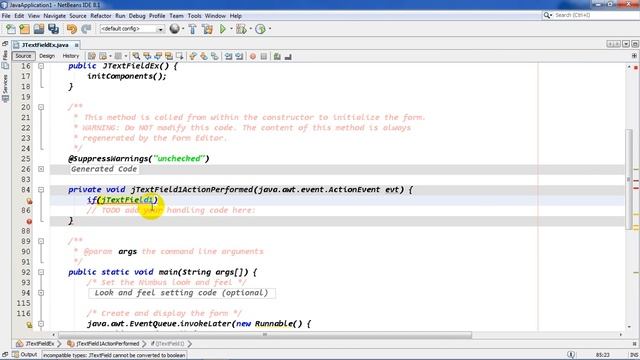Screen dimensions: 640x360
Task: Collapse the comment fold at line 20
Action: [x=41, y=107]
